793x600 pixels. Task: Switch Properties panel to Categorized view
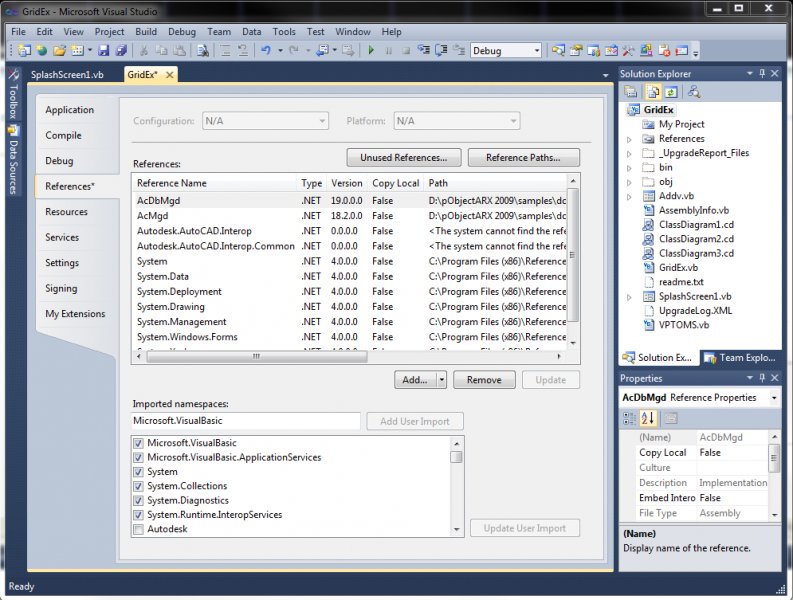pyautogui.click(x=629, y=418)
